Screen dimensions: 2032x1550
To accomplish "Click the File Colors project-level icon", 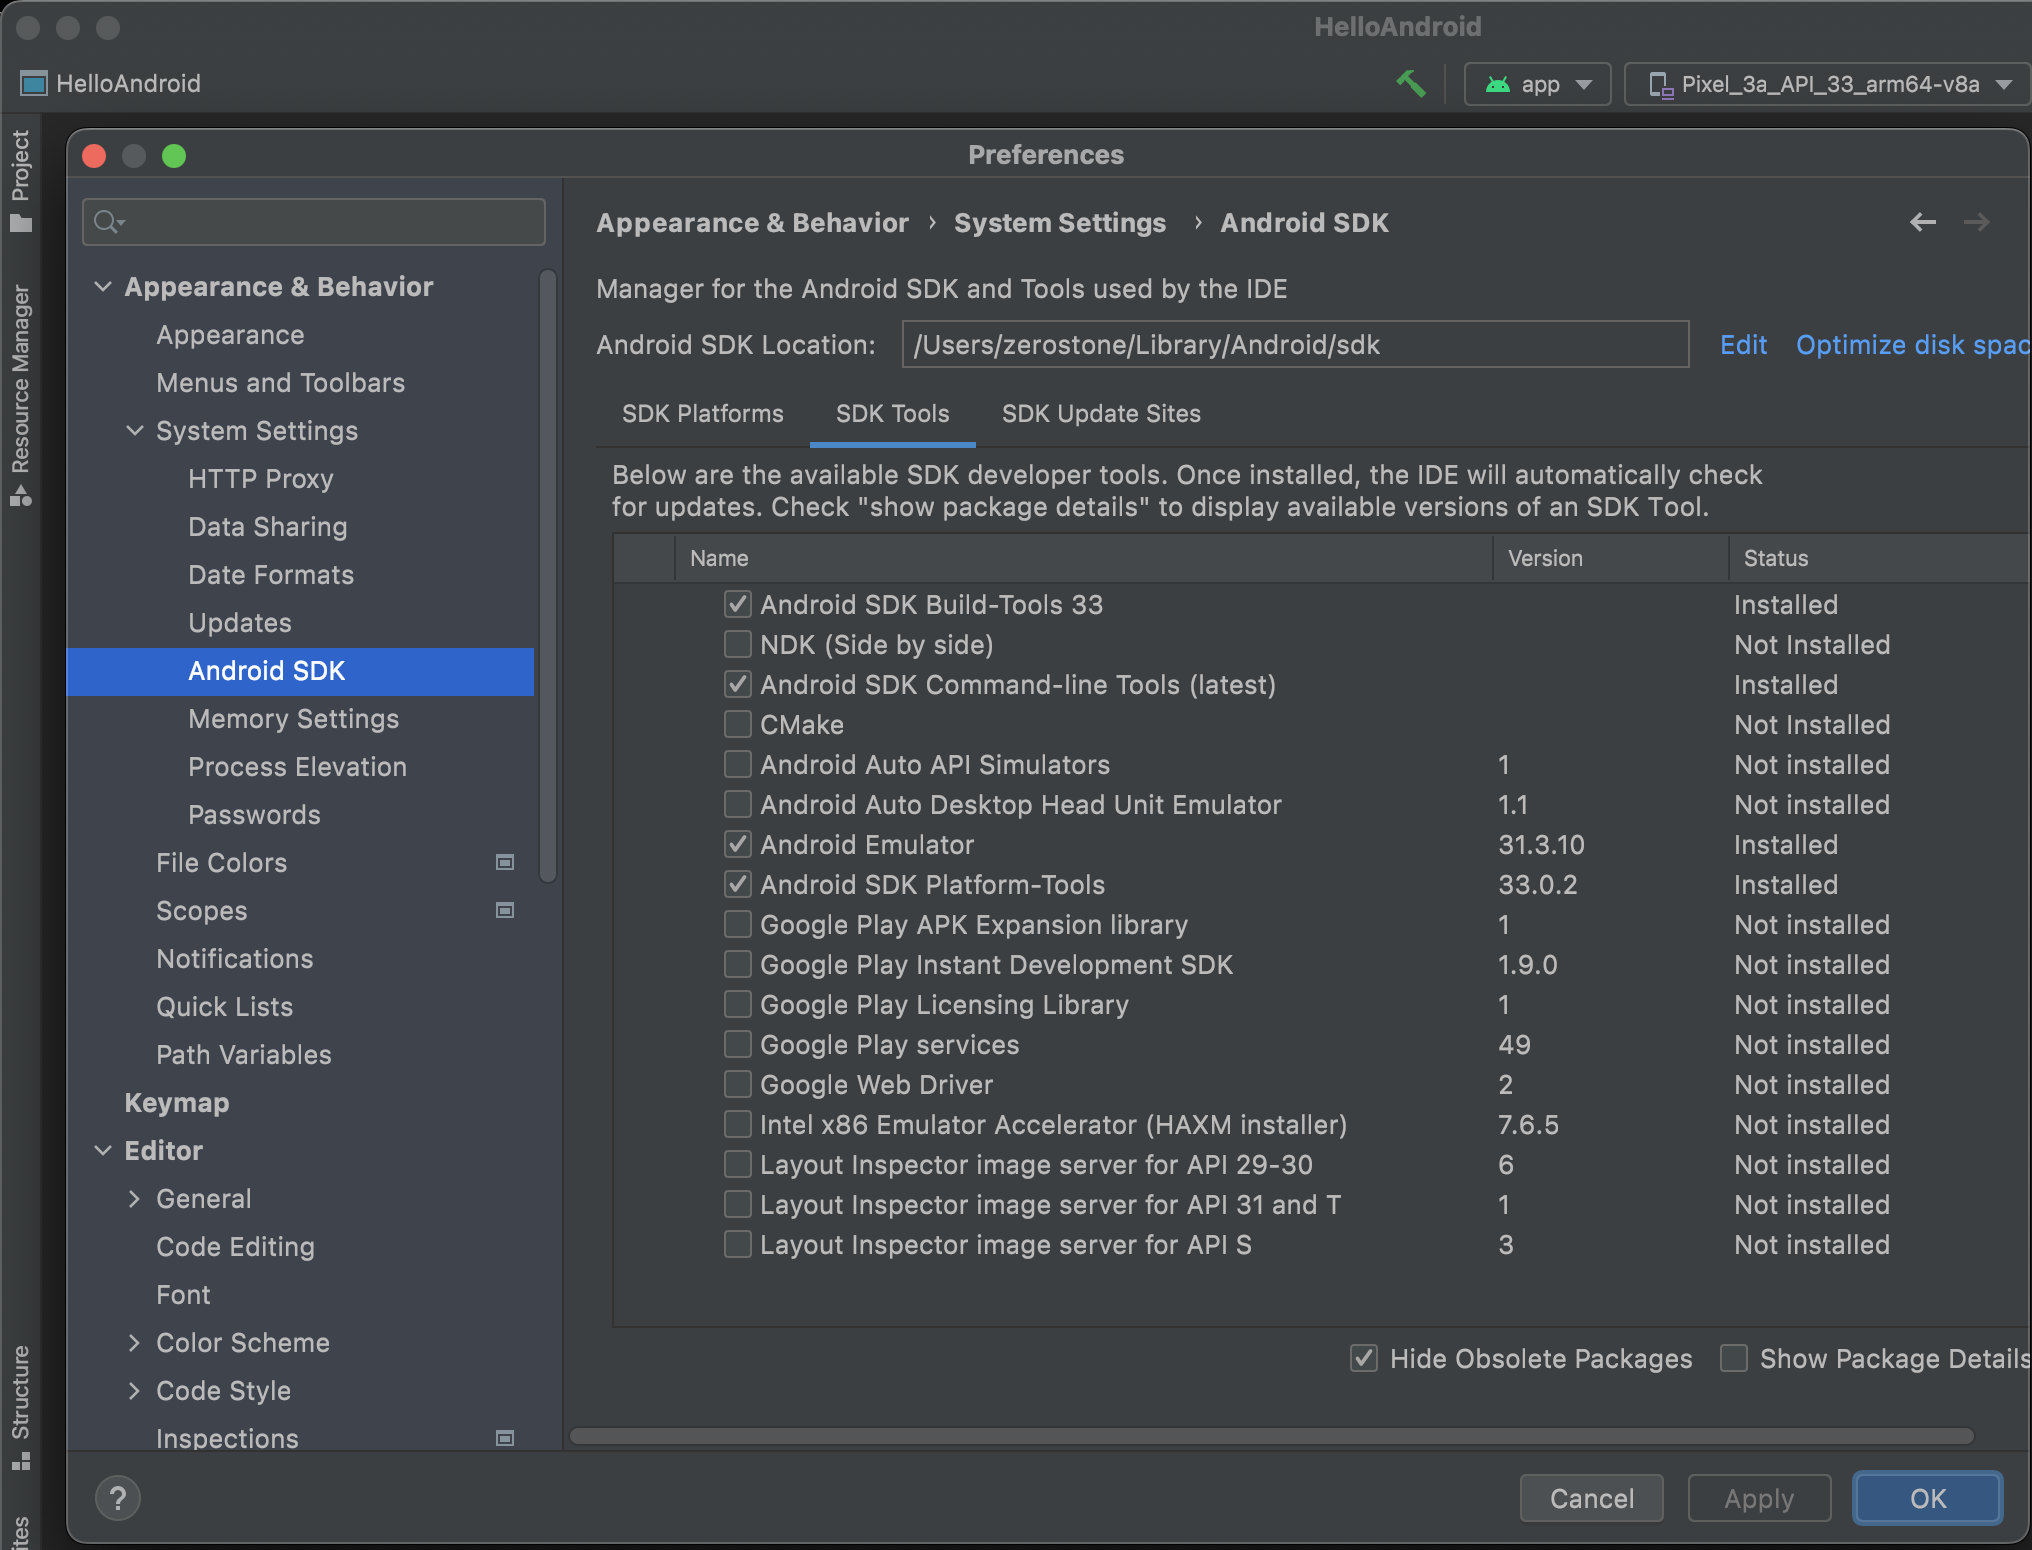I will 505,862.
